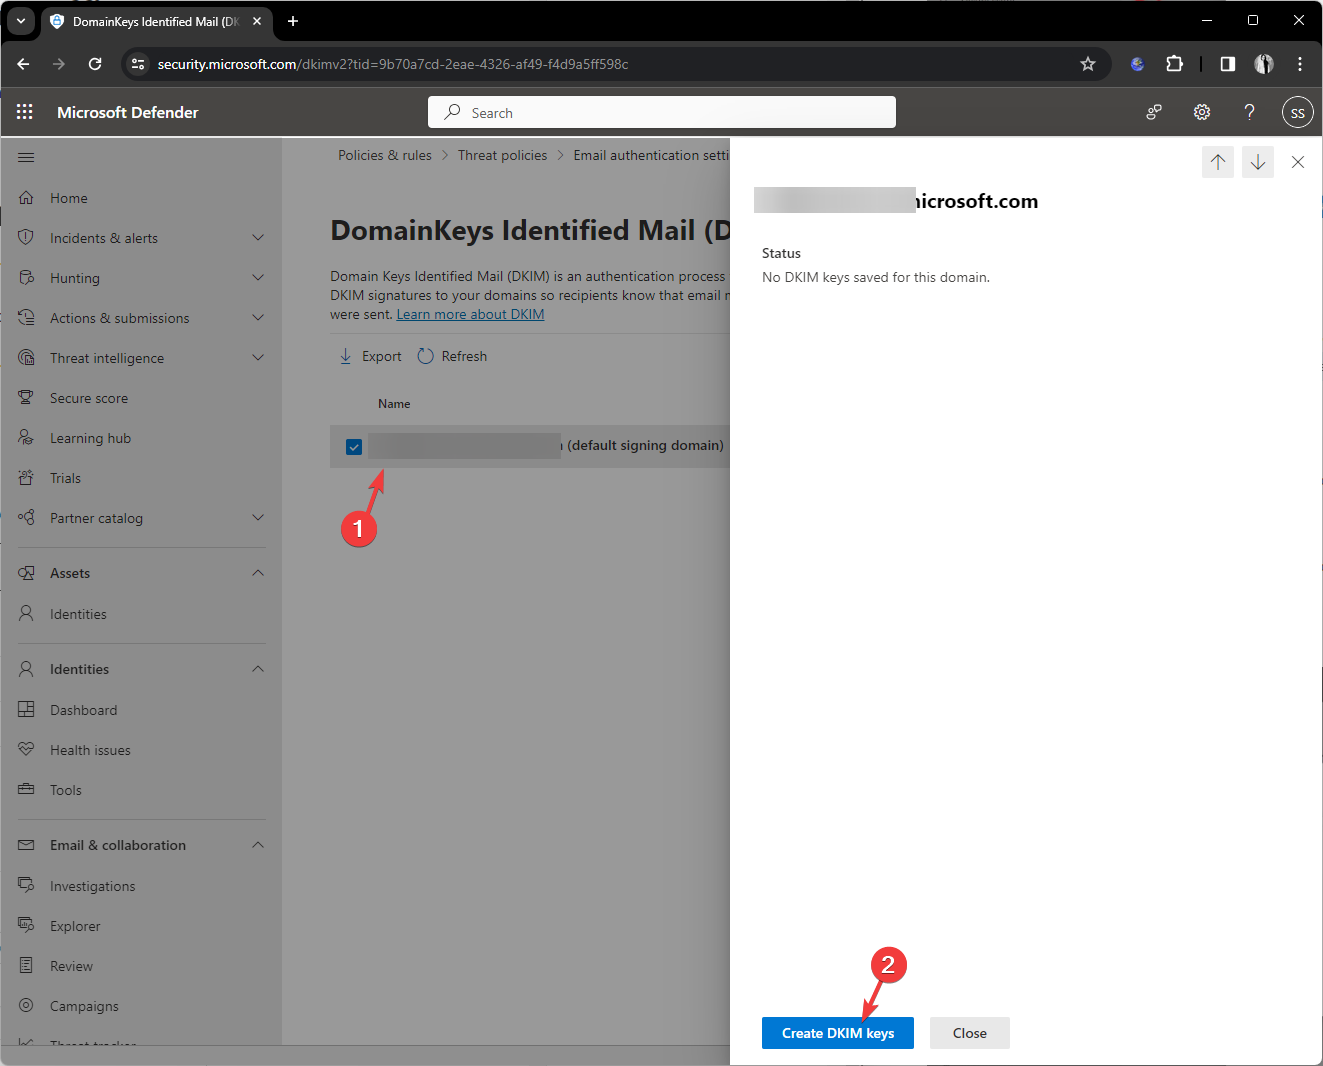Collapse Email & collaboration chevron

[258, 845]
